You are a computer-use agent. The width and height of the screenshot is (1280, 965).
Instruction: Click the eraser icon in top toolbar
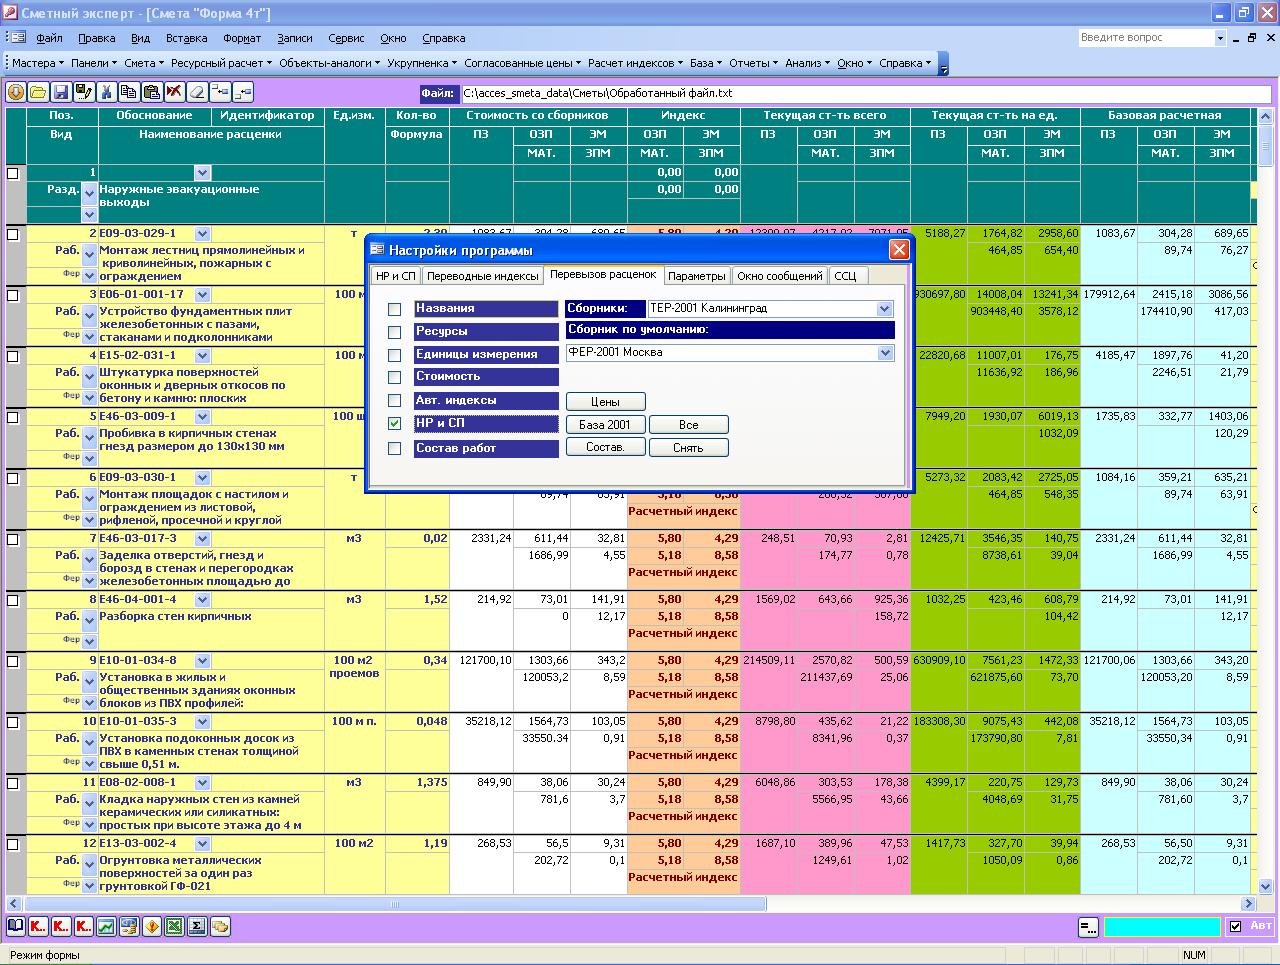pos(197,92)
